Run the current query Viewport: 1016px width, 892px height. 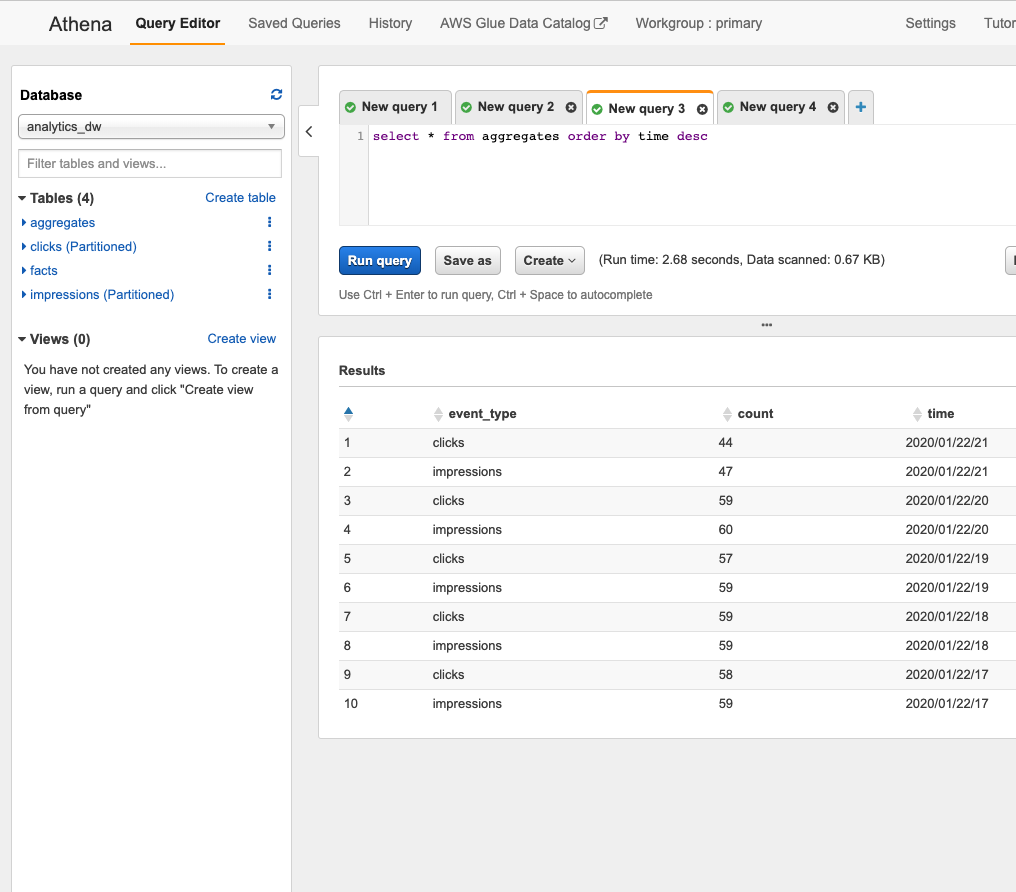379,260
